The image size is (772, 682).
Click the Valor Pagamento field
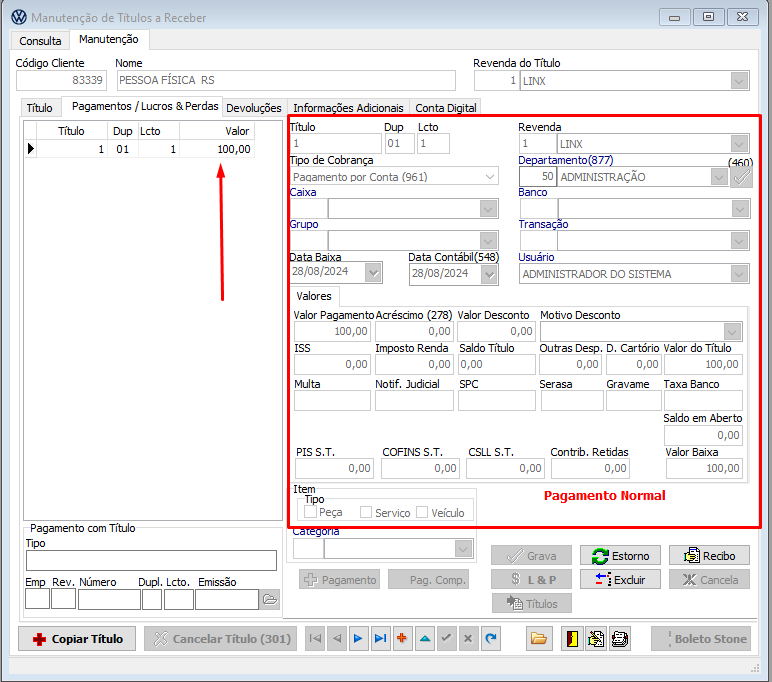[x=332, y=331]
